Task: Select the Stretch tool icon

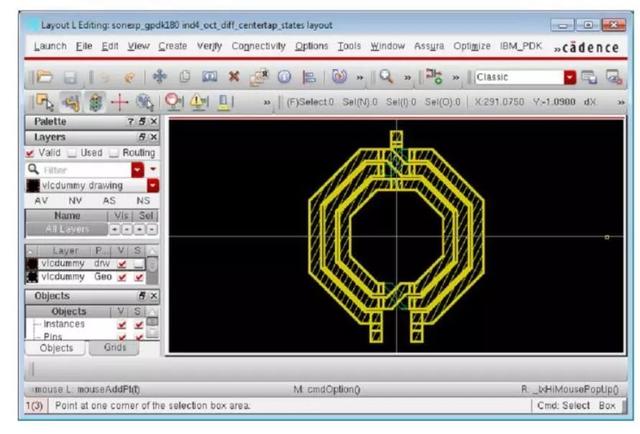Action: pyautogui.click(x=209, y=76)
